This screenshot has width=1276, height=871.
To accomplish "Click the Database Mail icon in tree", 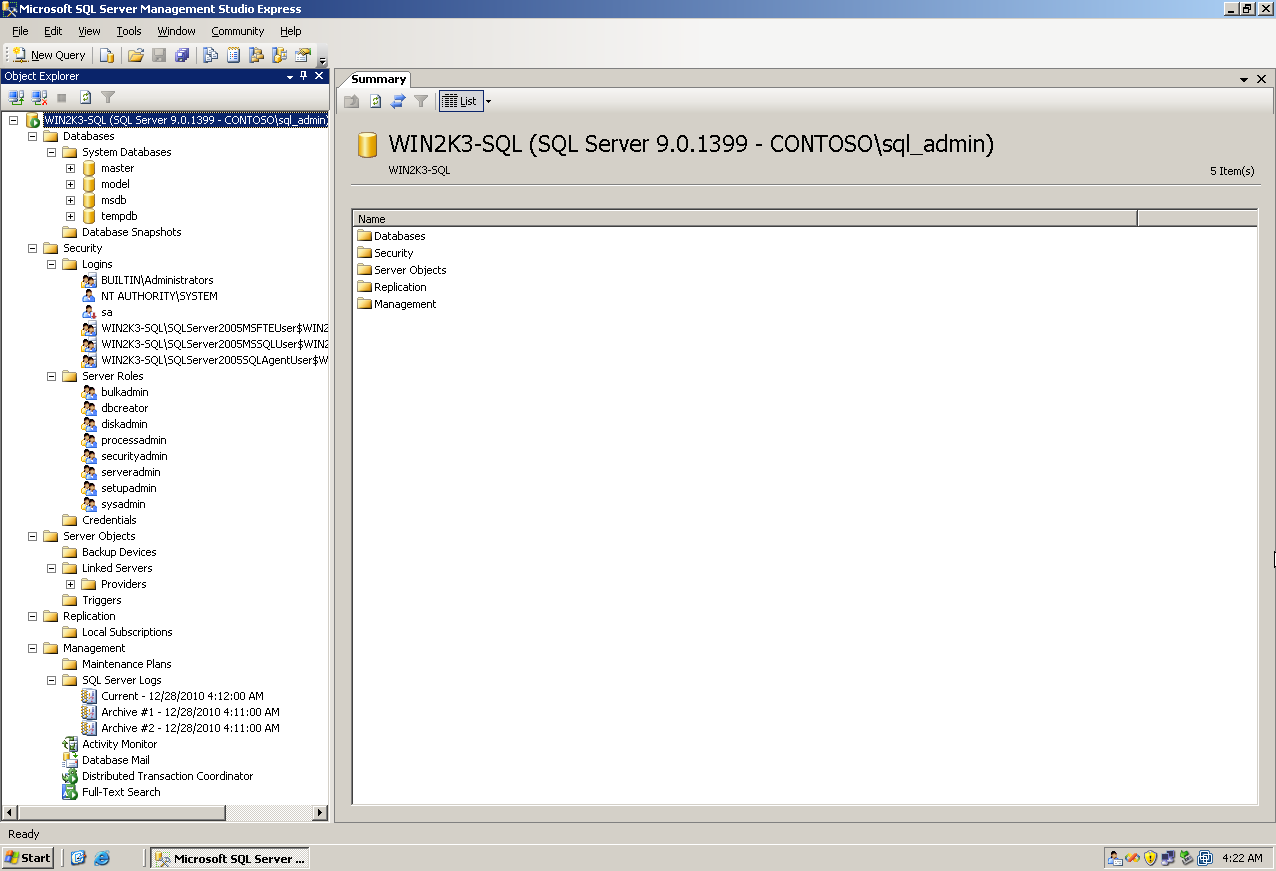I will coord(70,760).
